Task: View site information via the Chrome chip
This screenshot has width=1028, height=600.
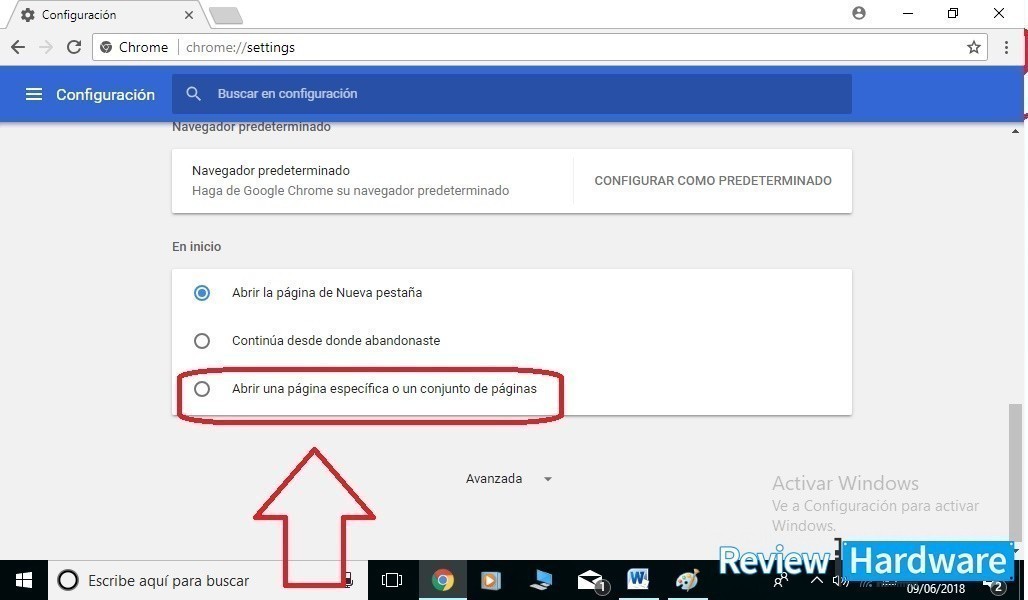Action: (x=134, y=47)
